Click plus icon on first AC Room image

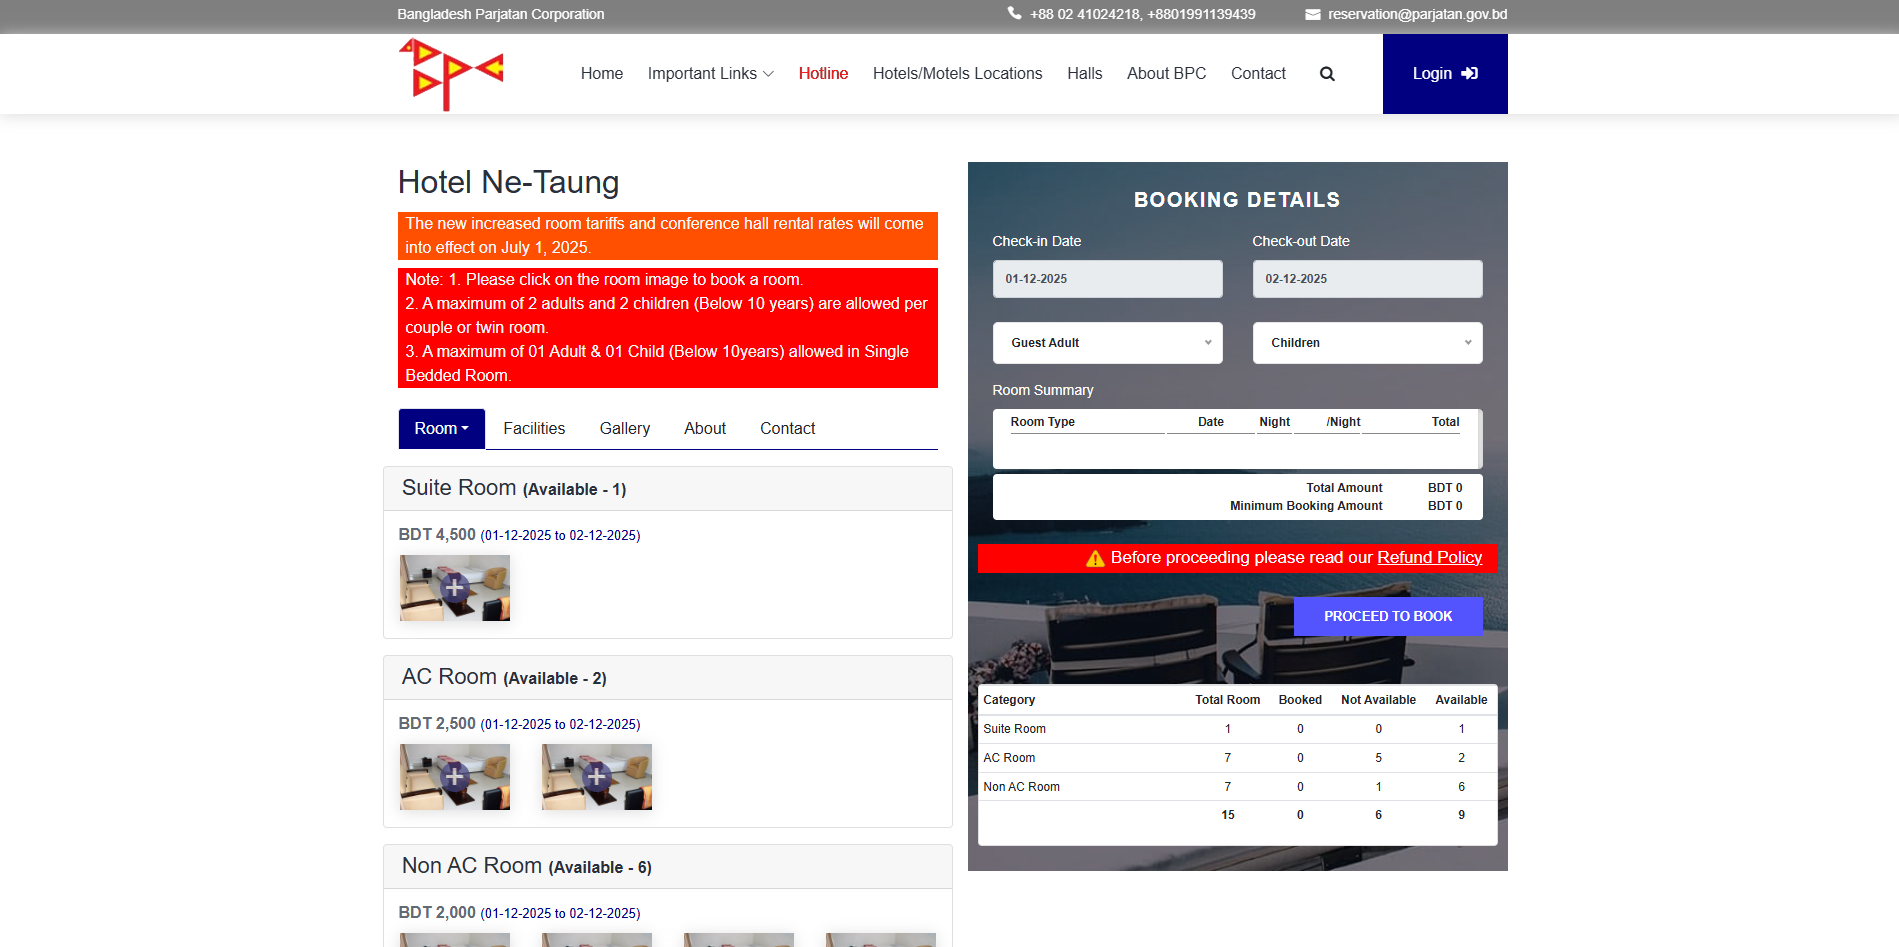[x=455, y=776]
